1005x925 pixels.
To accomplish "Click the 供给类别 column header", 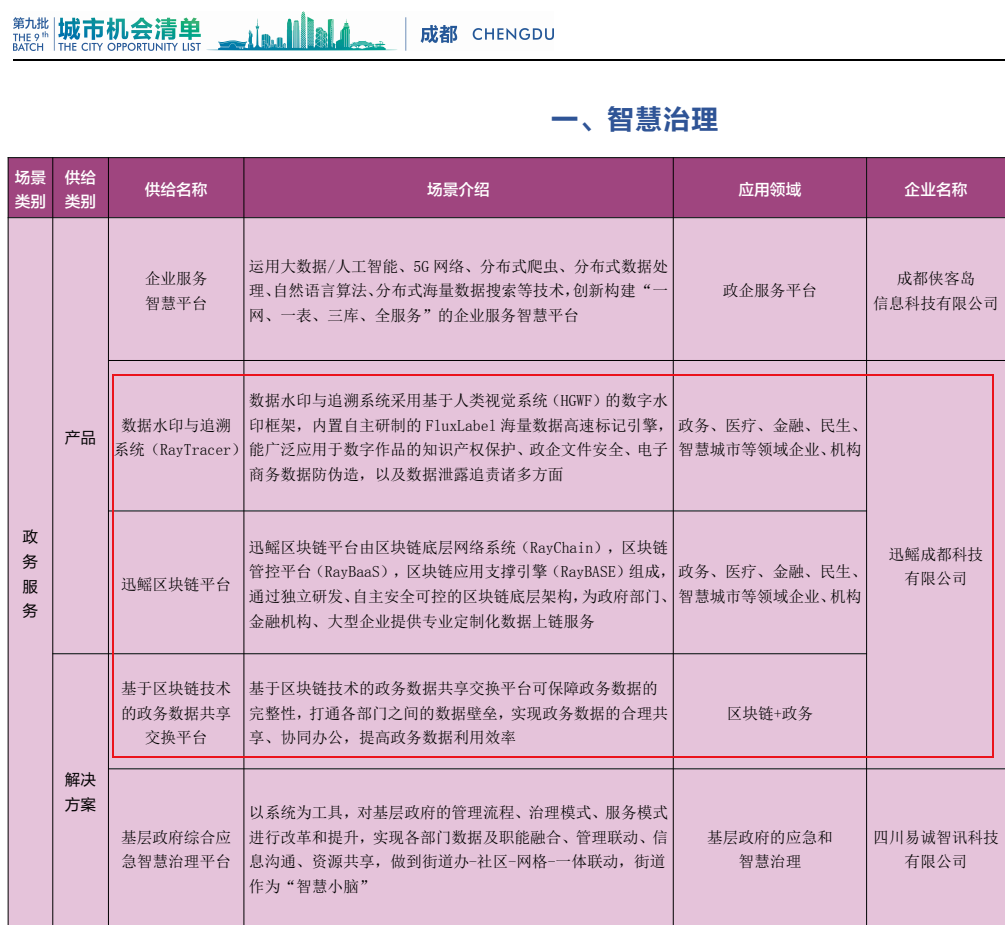I will tap(80, 189).
